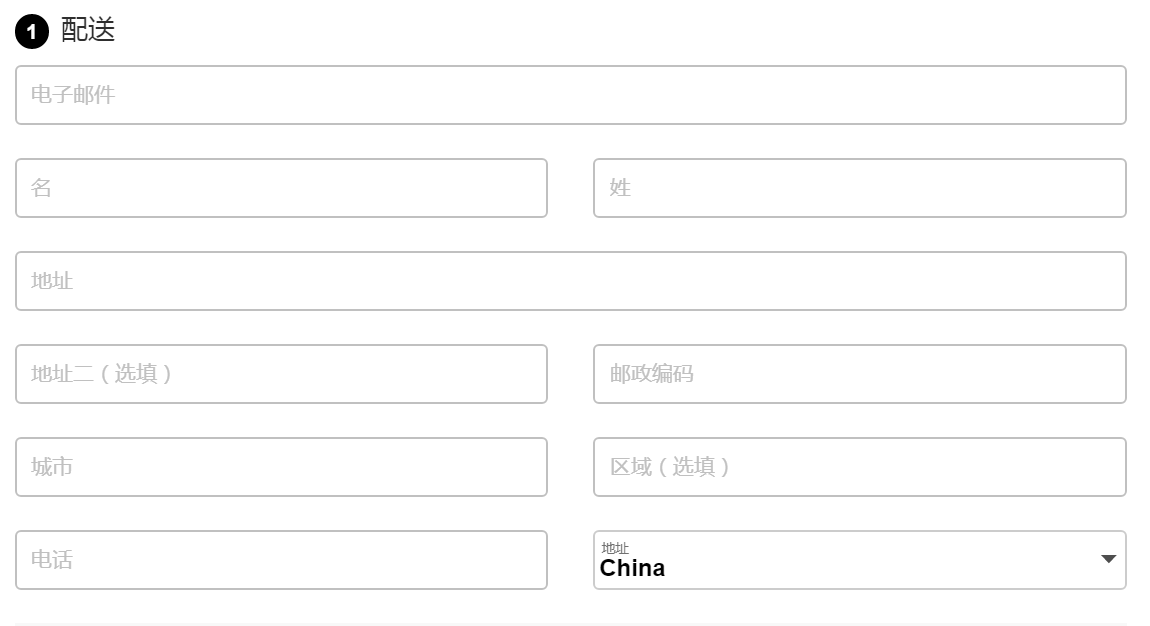Click the dropdown arrow in the country selector
1150x626 pixels.
pos(1108,559)
